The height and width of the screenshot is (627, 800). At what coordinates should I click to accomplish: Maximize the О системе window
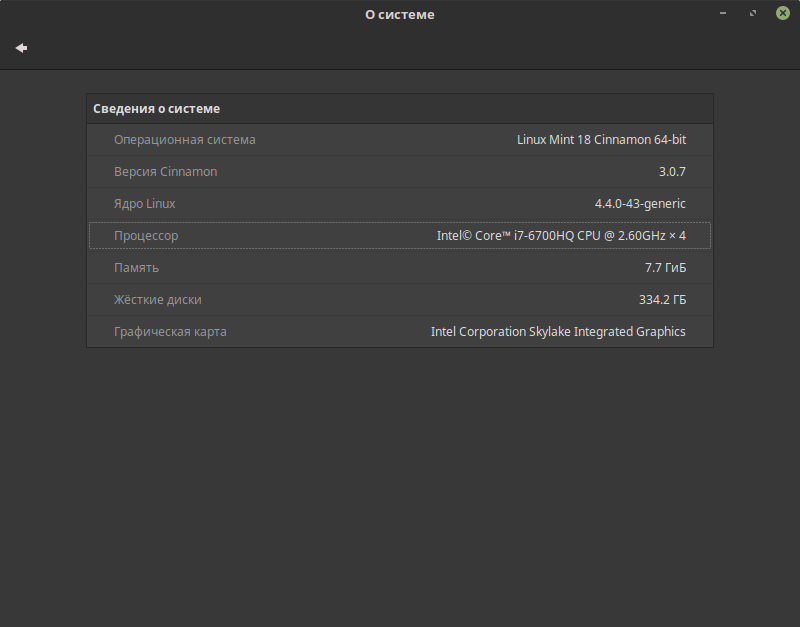(x=753, y=14)
